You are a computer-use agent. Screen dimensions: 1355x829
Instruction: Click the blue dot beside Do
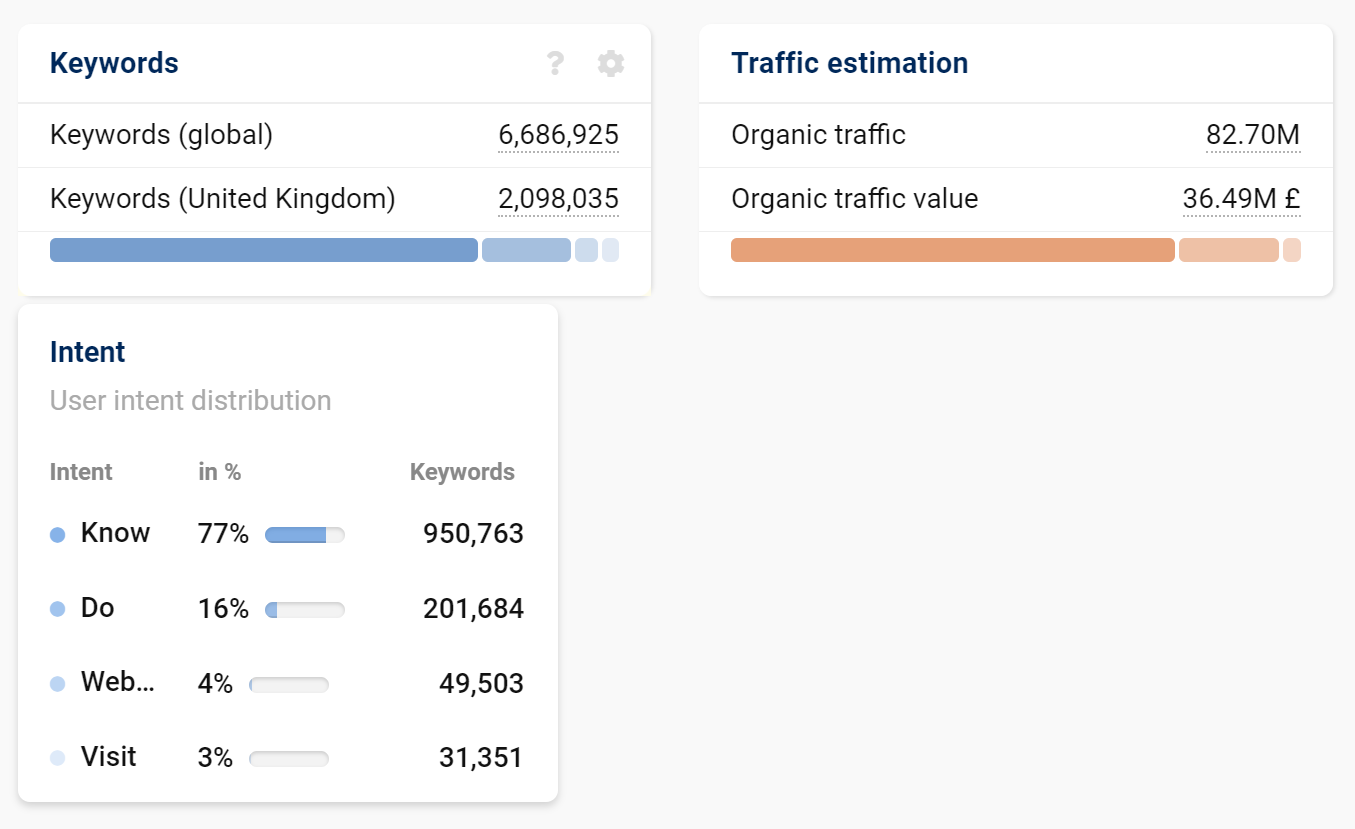coord(57,609)
